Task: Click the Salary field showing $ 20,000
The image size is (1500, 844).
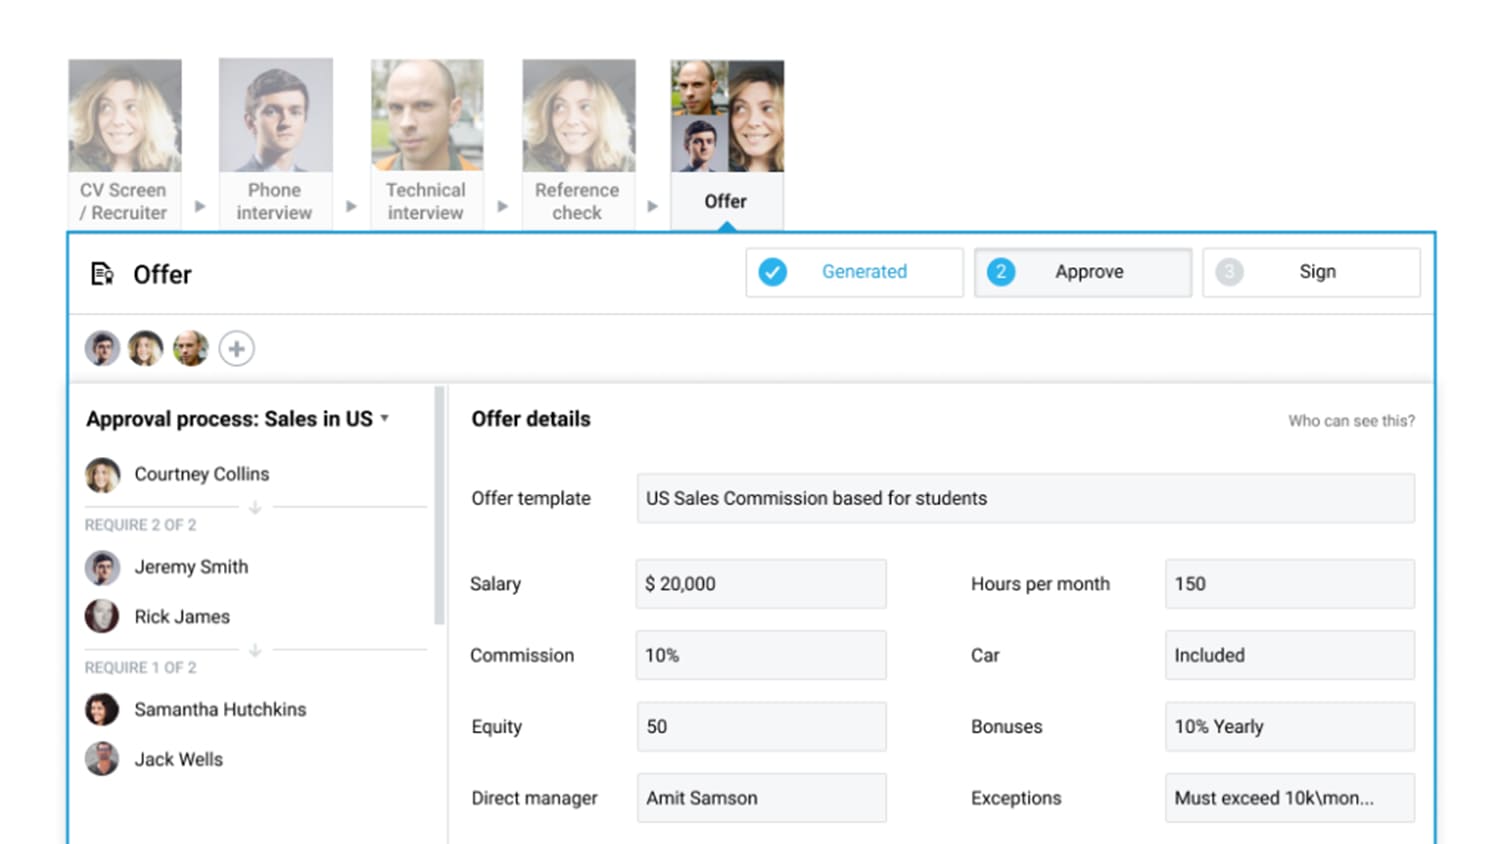Action: click(x=761, y=584)
